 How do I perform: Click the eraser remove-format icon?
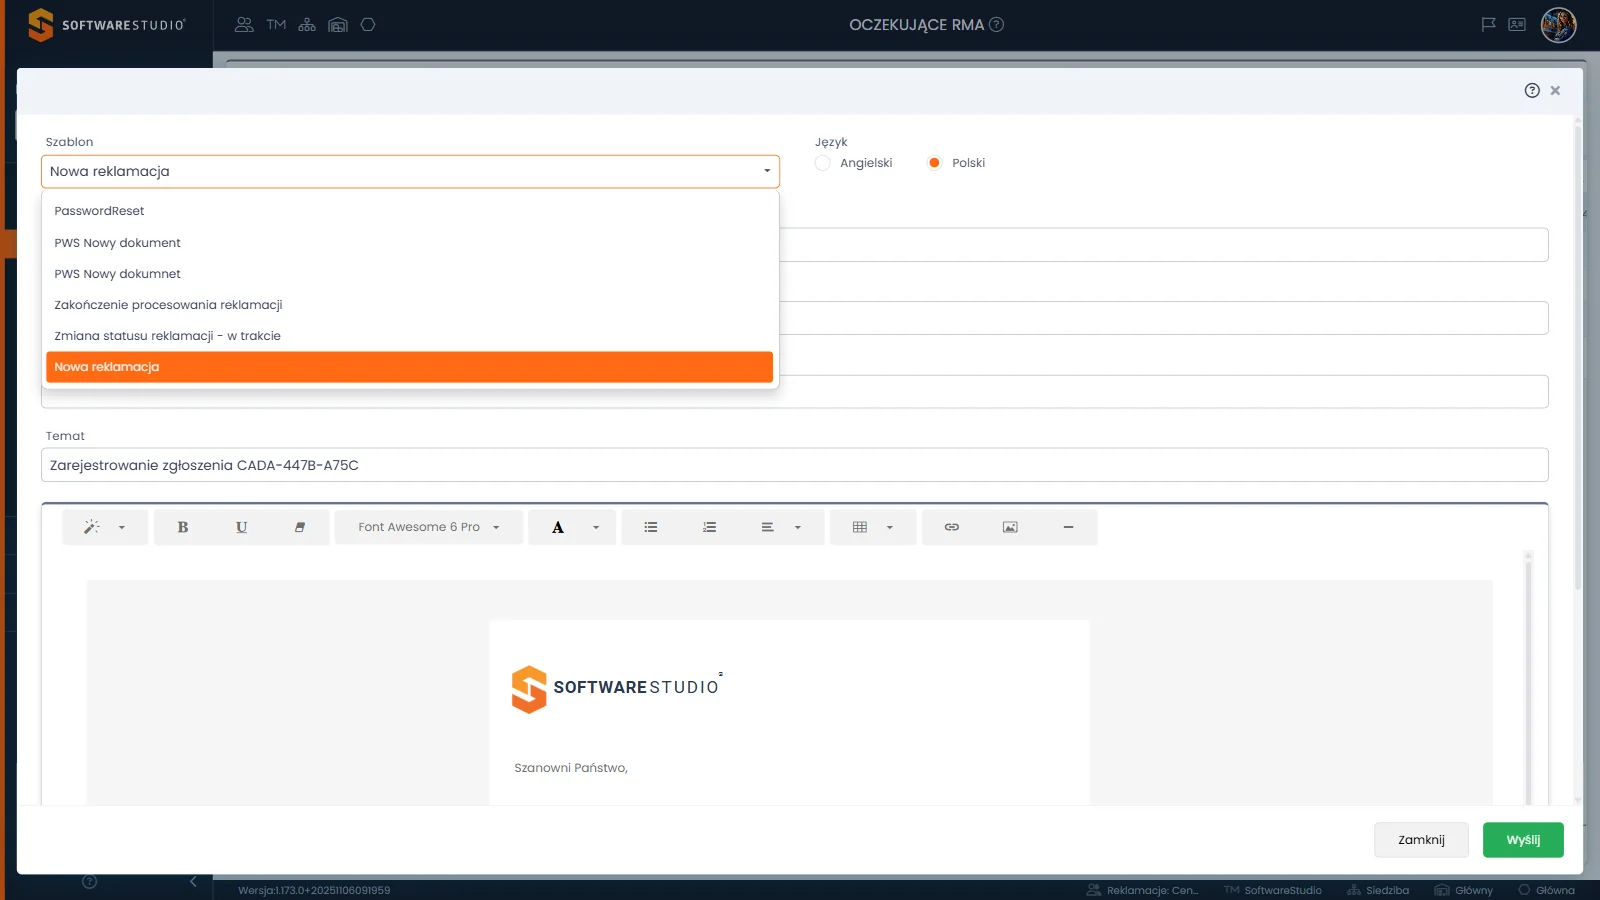(299, 527)
